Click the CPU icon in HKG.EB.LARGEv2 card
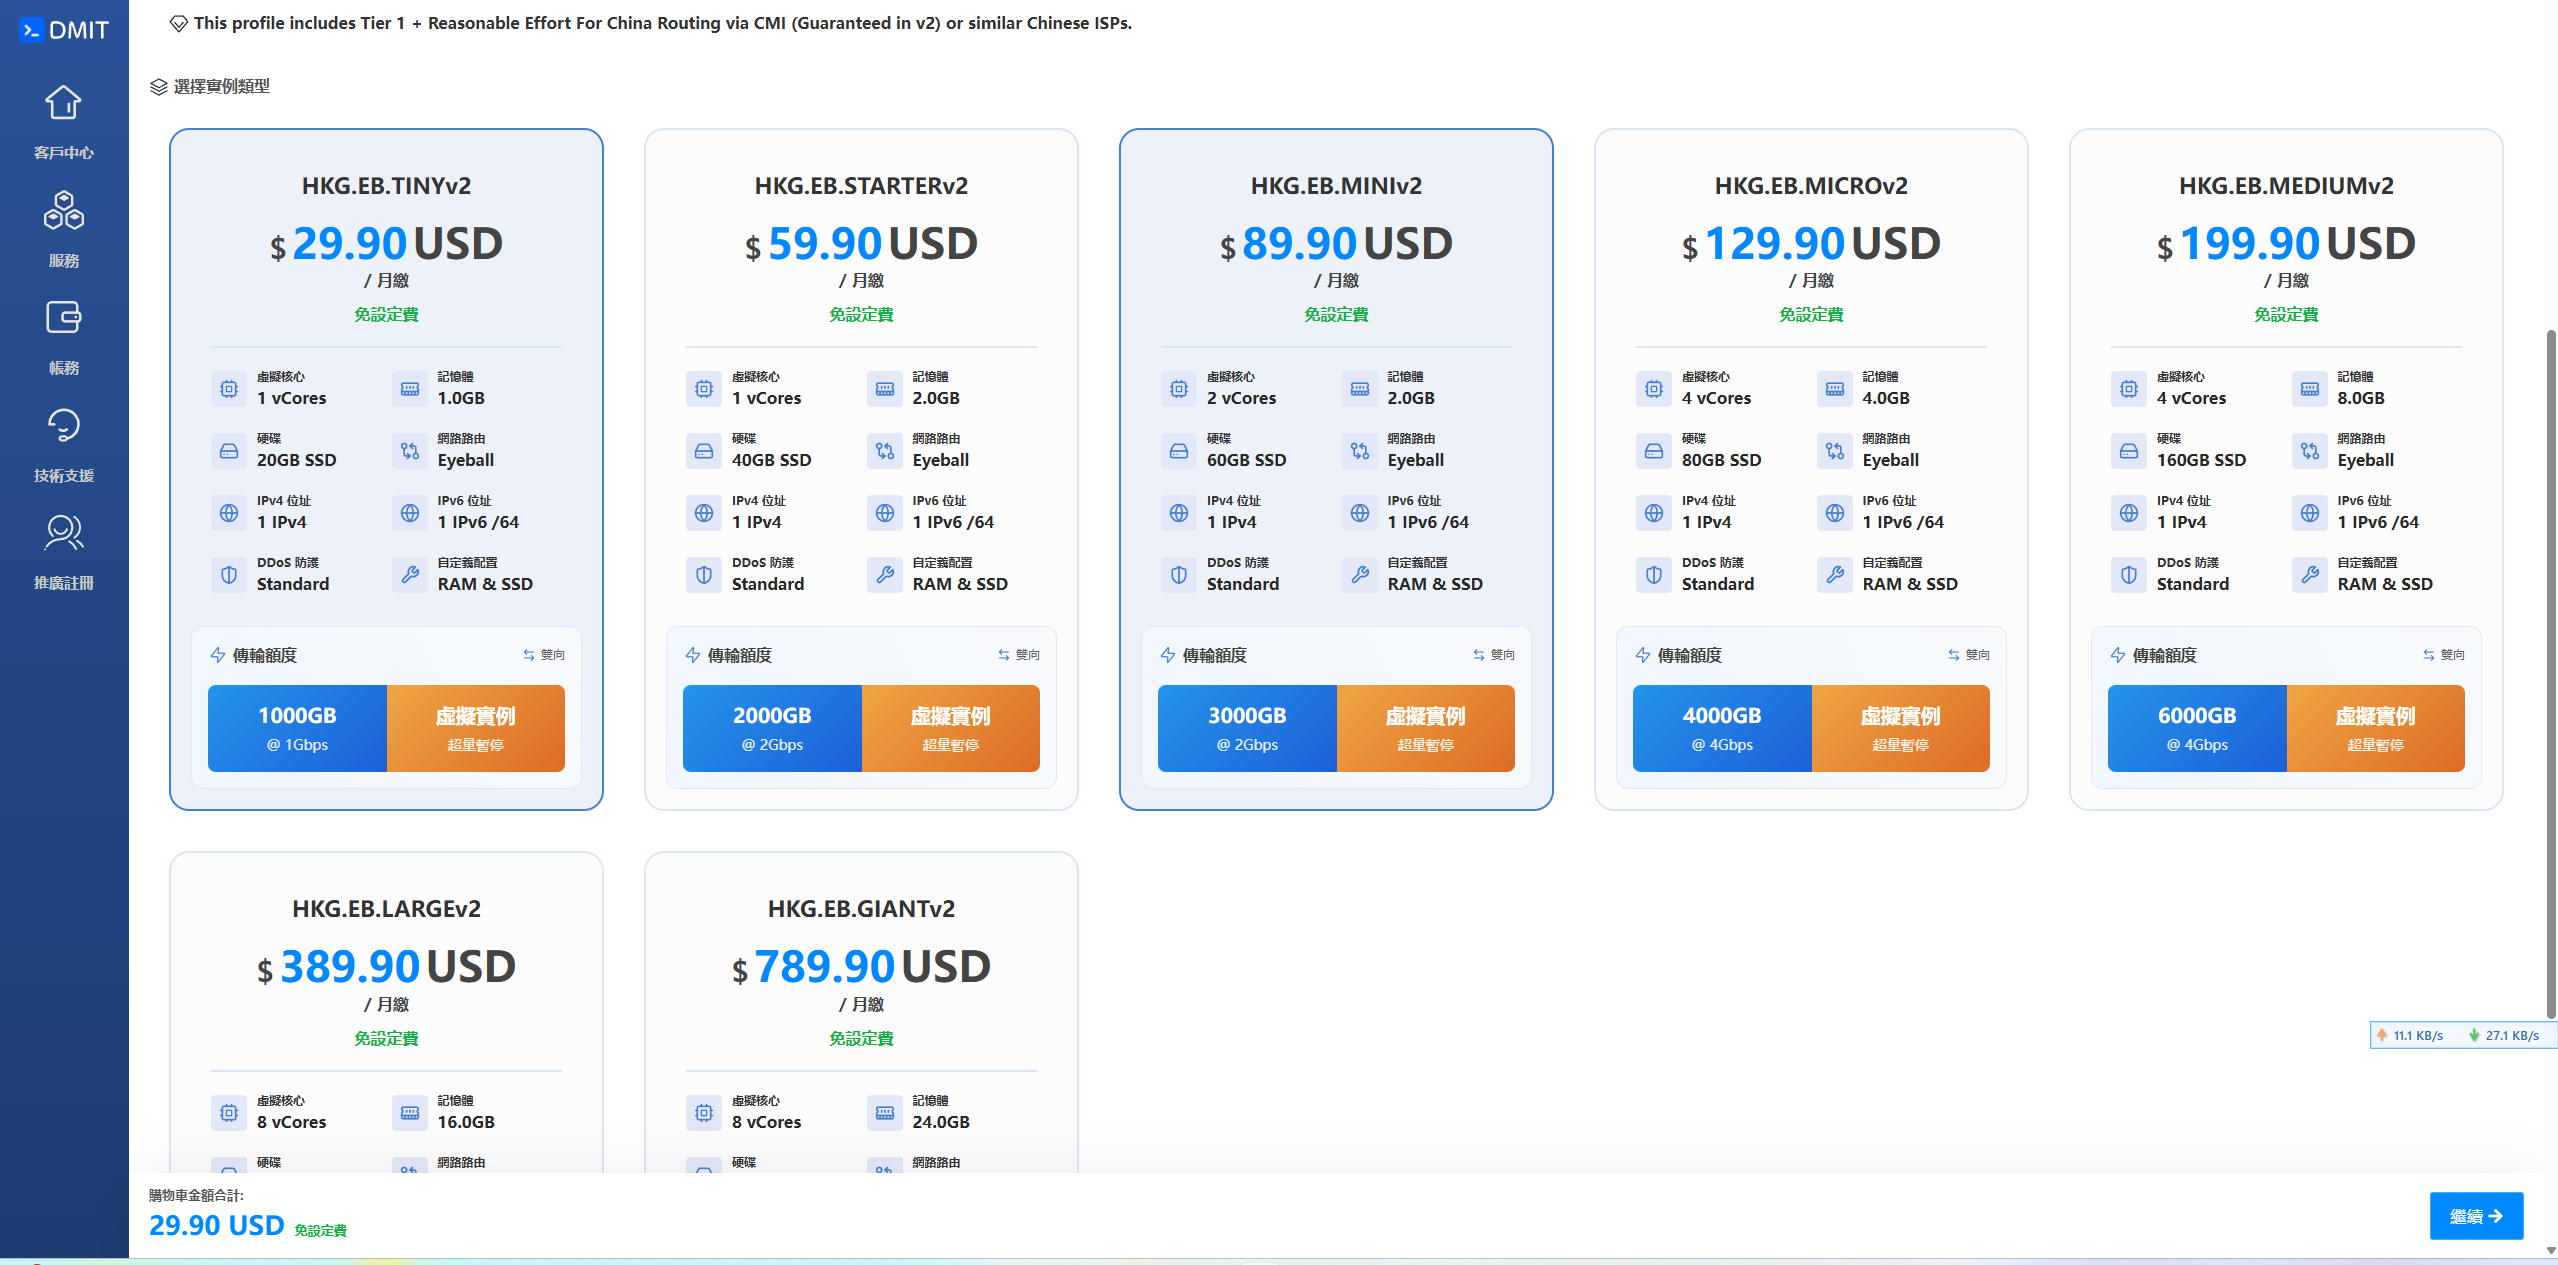Screen dimensions: 2558x1265 tap(229, 1112)
